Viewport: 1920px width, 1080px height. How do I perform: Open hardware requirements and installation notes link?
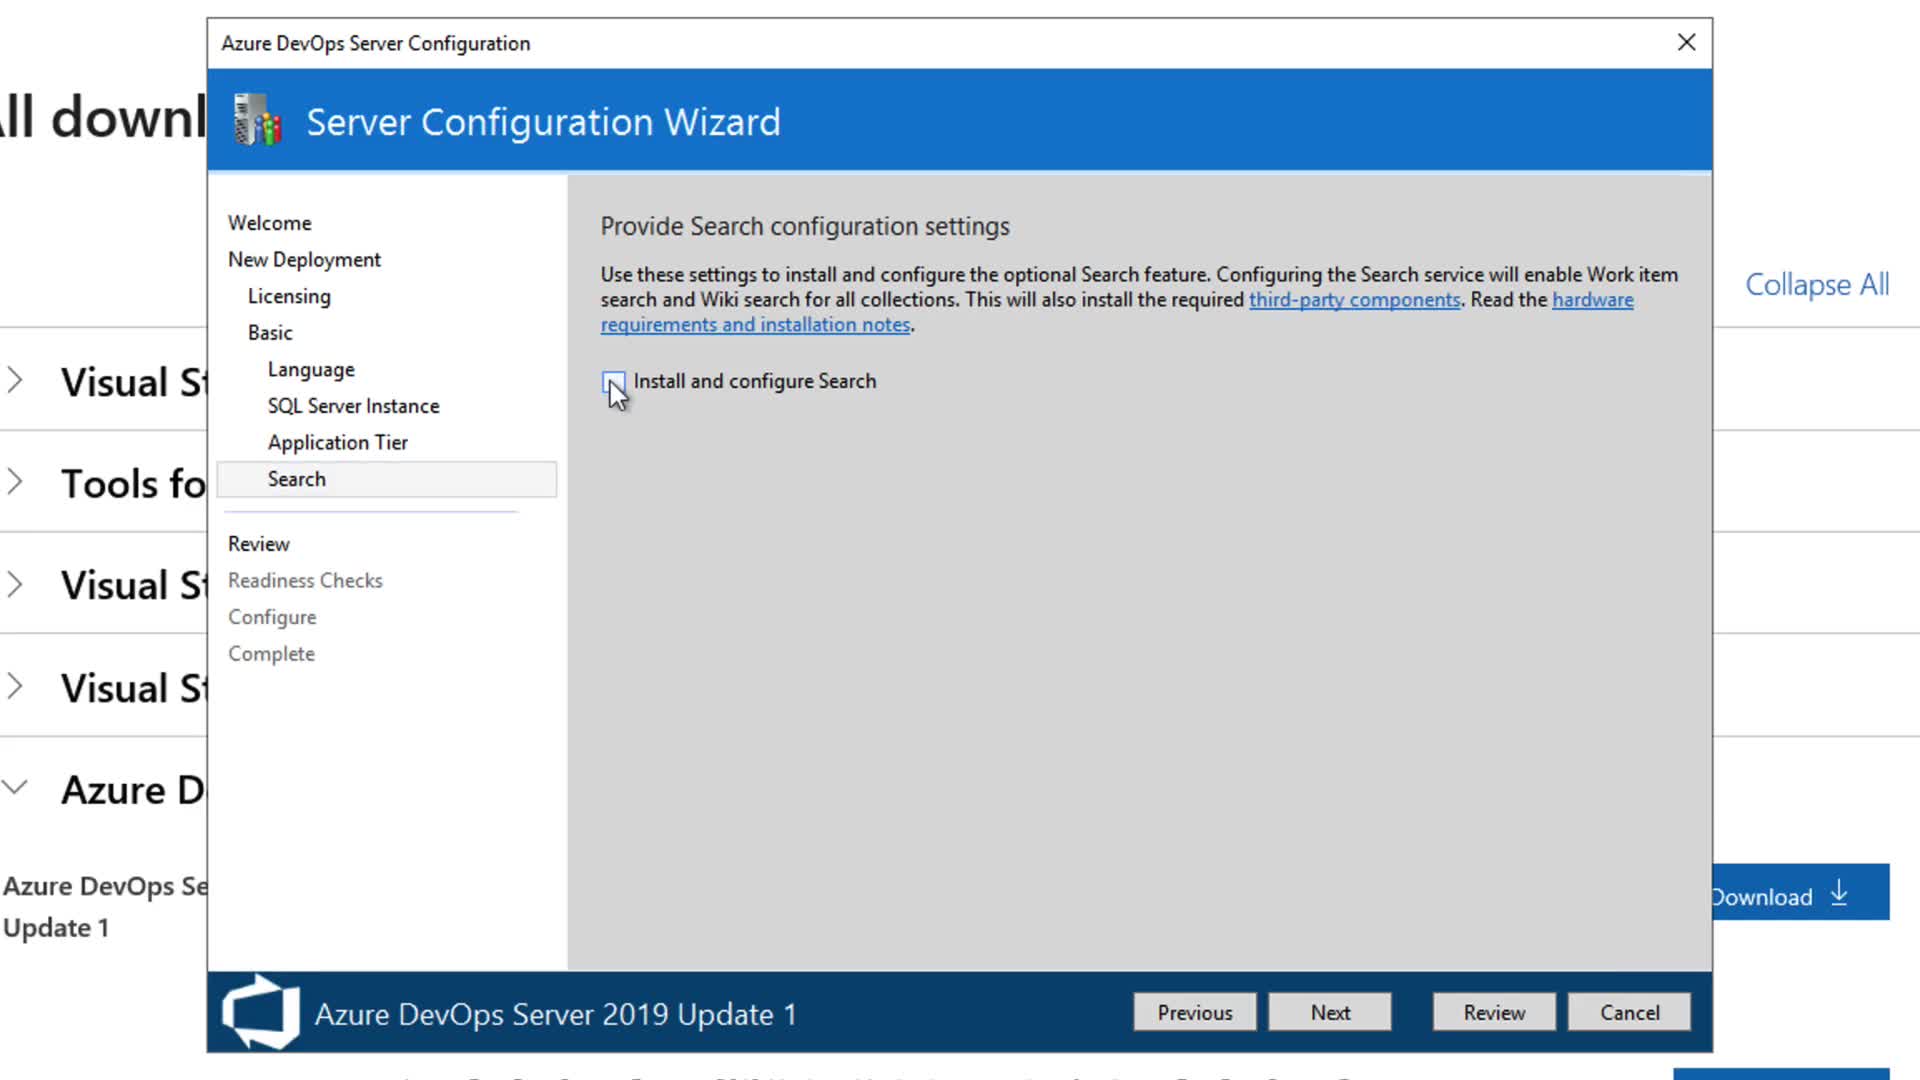[755, 325]
